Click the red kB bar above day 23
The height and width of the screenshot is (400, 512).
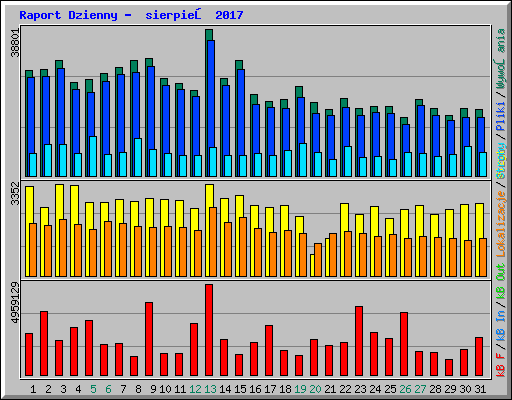click(x=359, y=341)
